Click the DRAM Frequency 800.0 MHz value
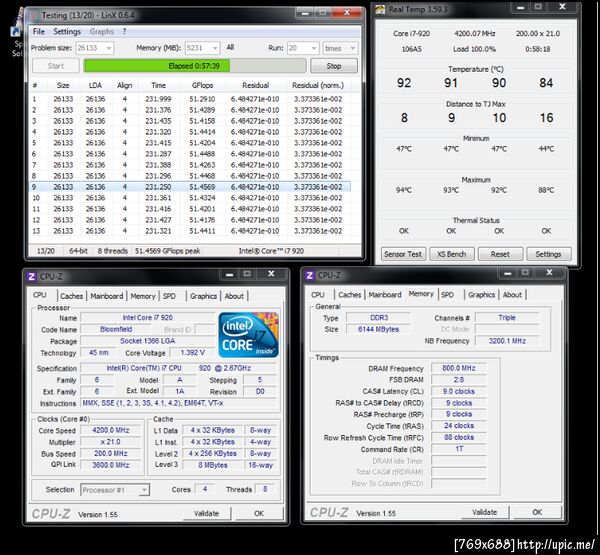 click(x=459, y=368)
